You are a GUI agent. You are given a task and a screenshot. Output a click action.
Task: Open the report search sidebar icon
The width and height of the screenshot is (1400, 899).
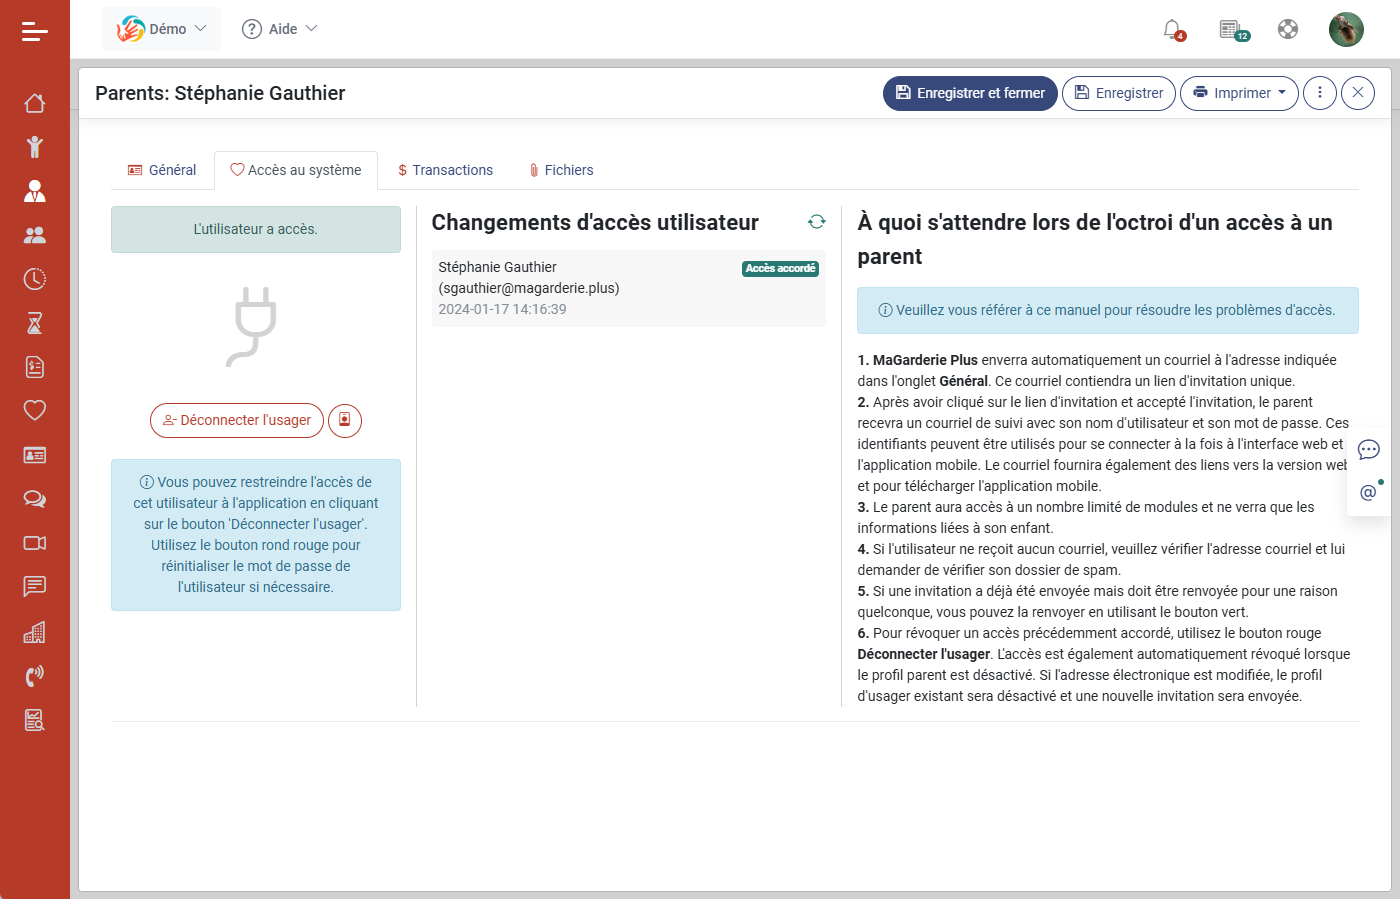[x=35, y=720]
